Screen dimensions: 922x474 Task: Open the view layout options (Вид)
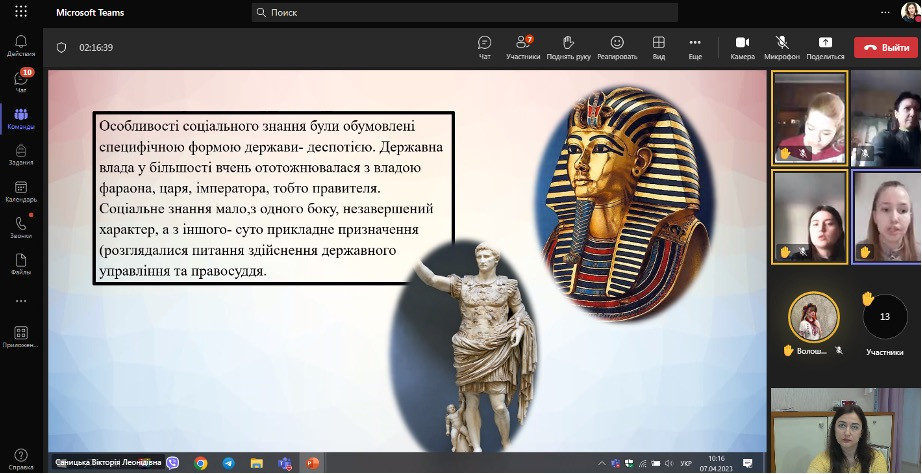(659, 47)
